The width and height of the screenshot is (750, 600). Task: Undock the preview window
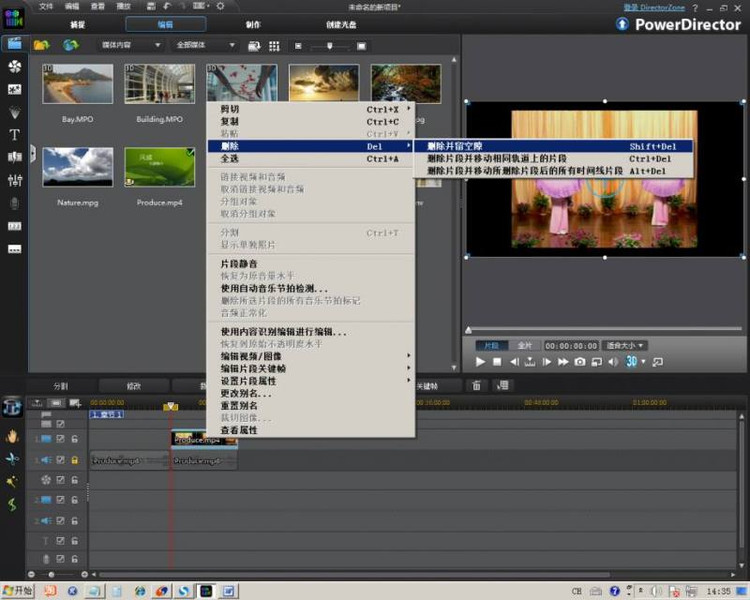click(658, 362)
